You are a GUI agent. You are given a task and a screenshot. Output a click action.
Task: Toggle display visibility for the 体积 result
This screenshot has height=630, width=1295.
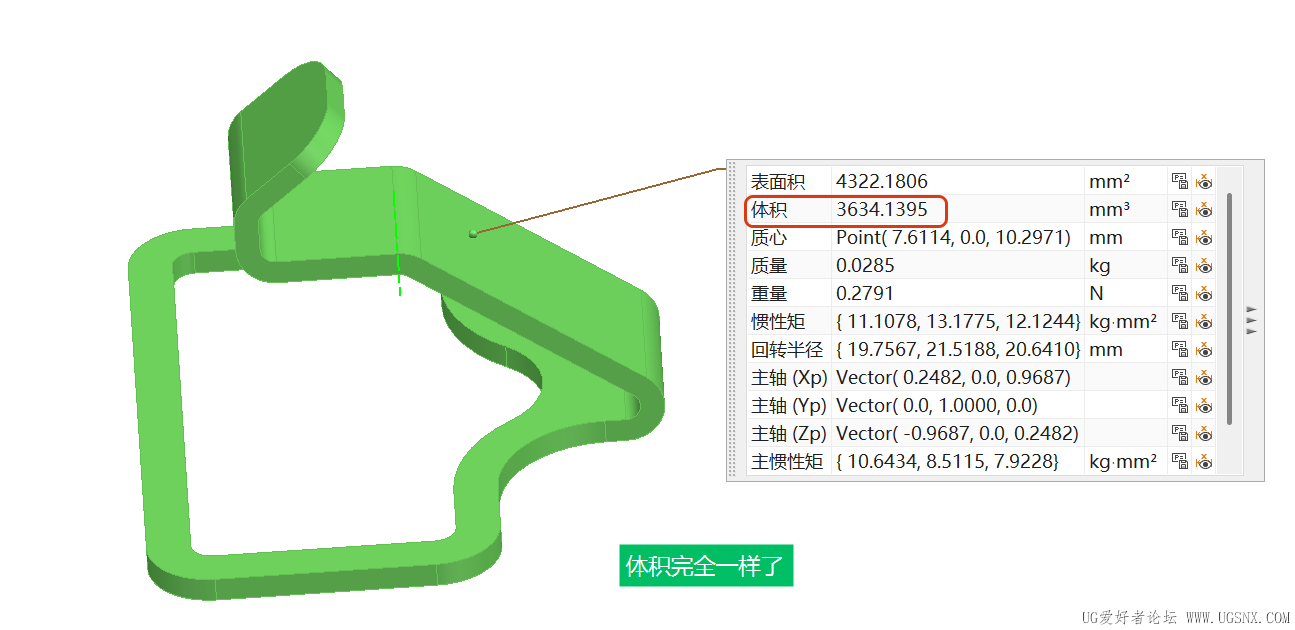(x=1205, y=209)
